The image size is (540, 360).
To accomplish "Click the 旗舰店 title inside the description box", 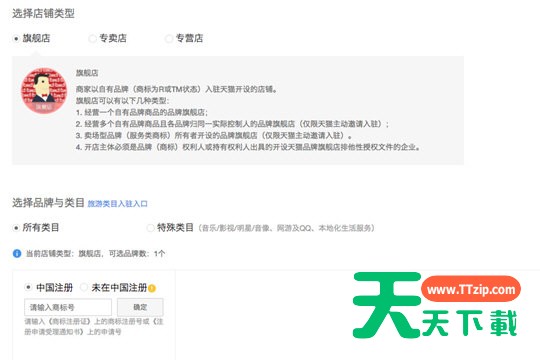I will [87, 73].
